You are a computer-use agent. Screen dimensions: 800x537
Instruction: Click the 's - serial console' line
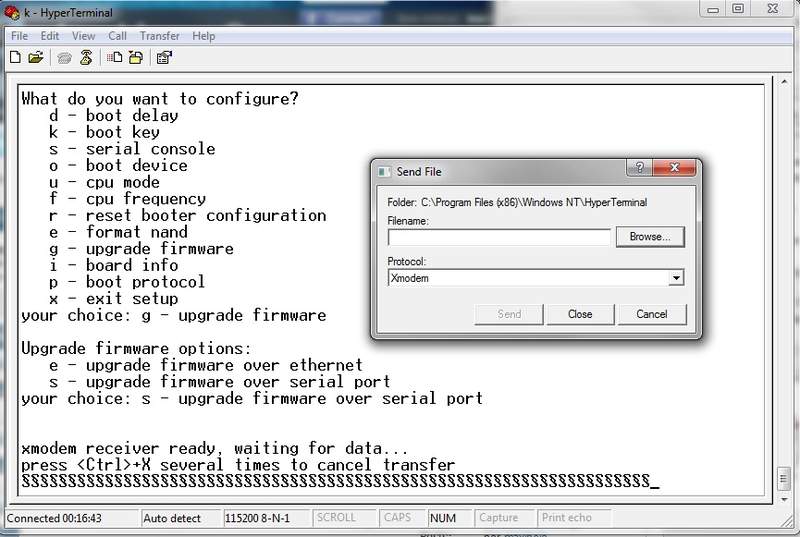pos(132,149)
